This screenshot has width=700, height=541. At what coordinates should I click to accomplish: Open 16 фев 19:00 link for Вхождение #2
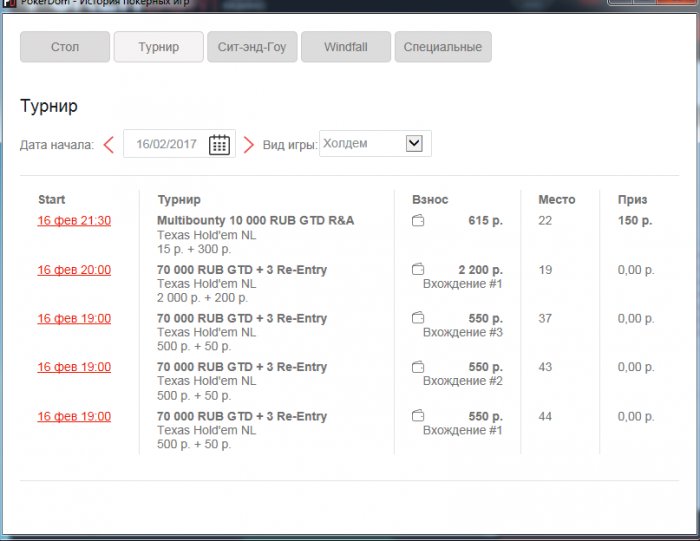tap(74, 367)
